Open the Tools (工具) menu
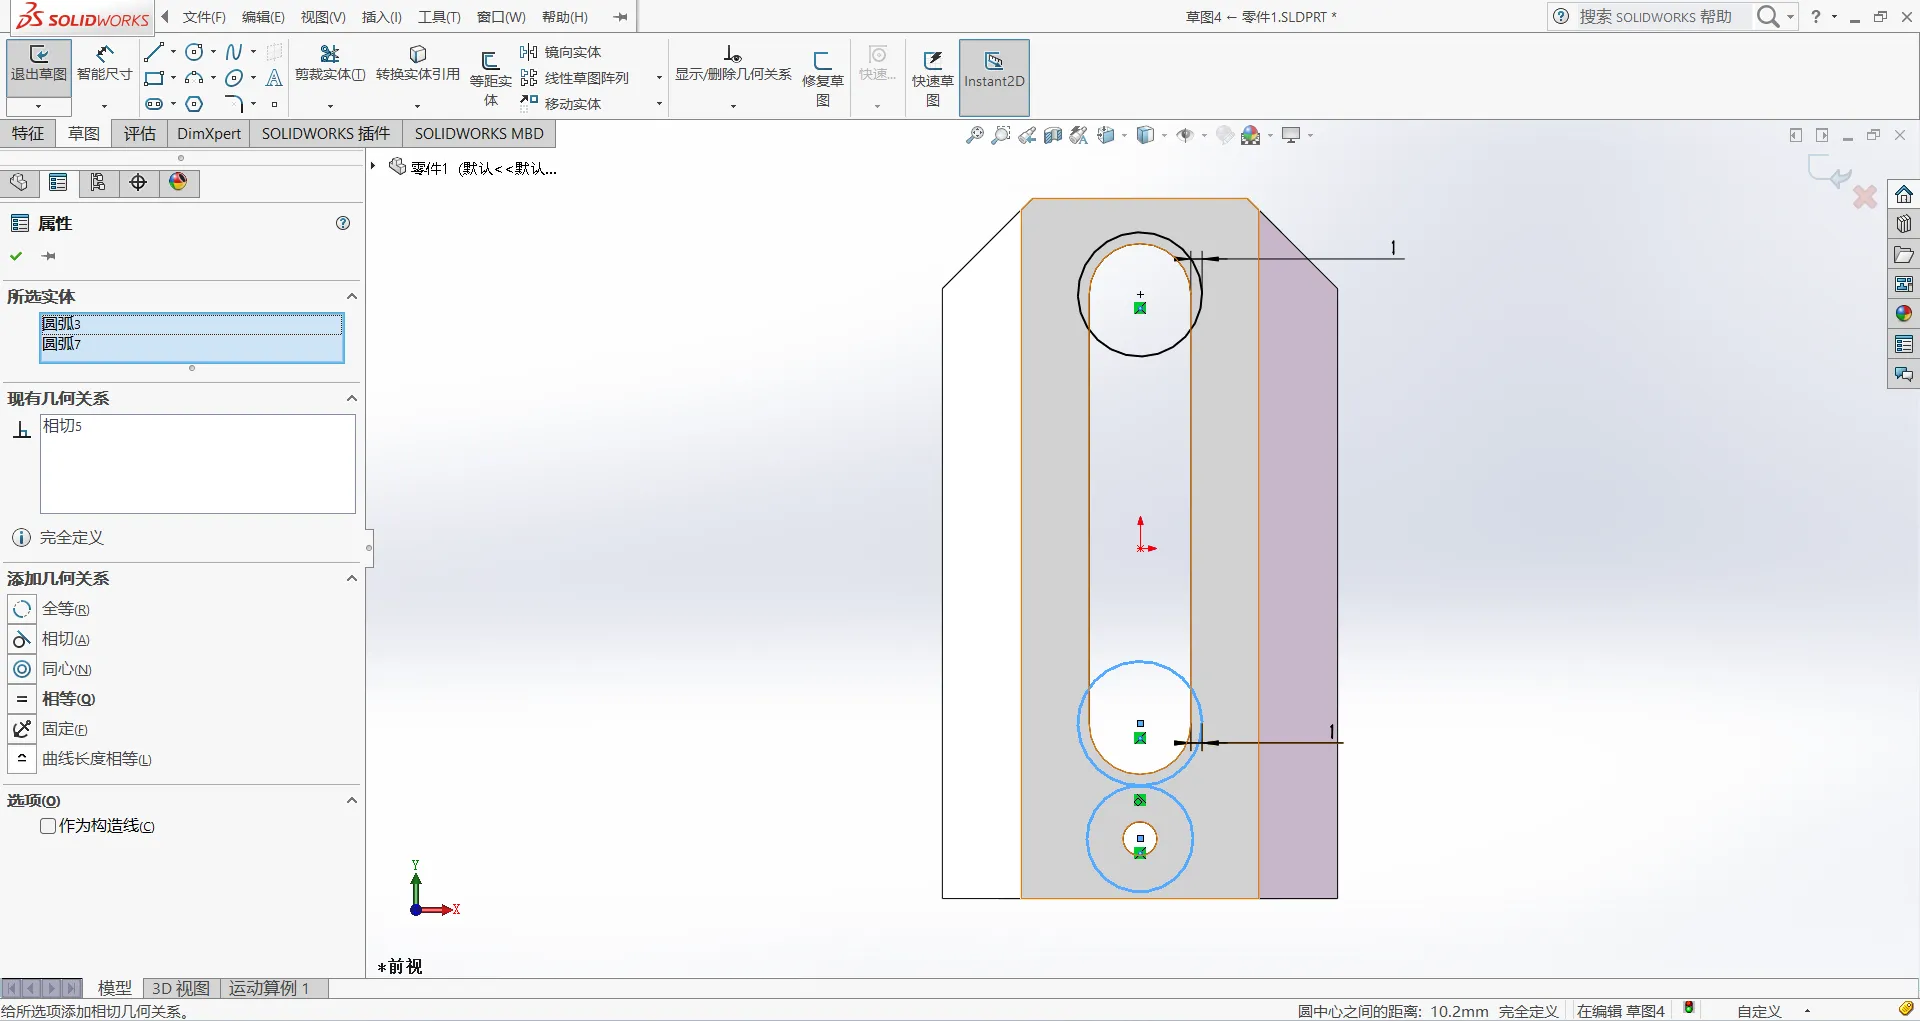Screen dimensions: 1920x1021 439,17
